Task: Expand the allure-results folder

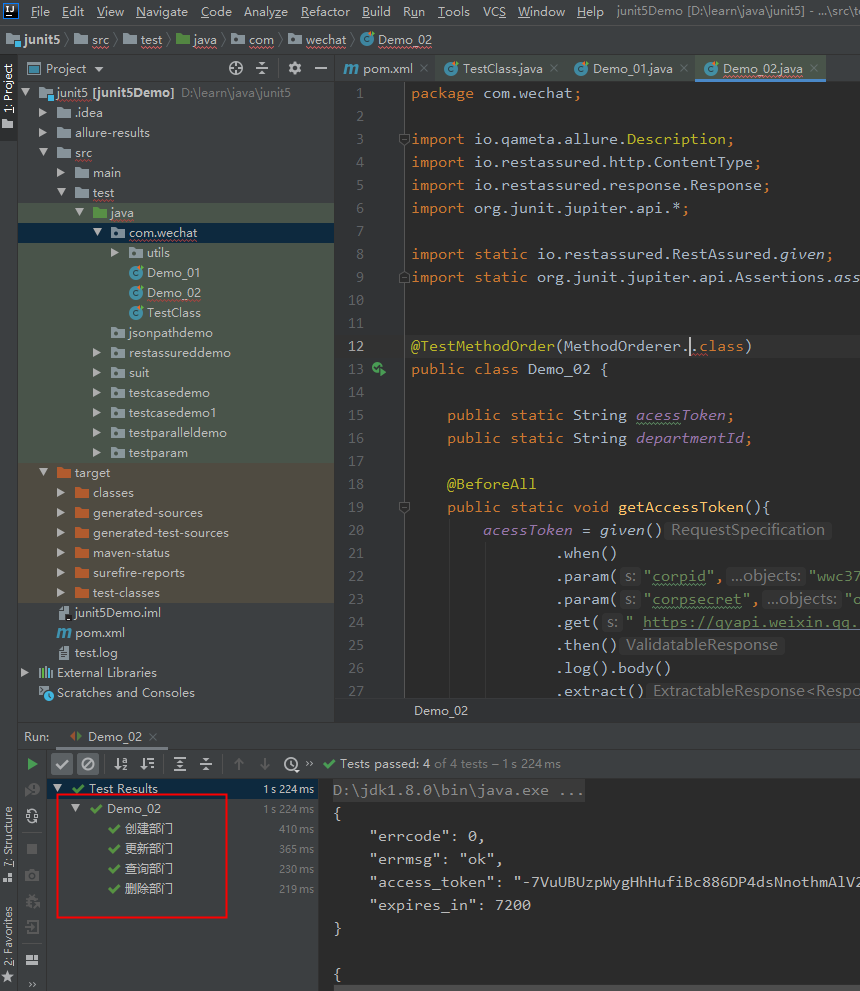Action: click(x=43, y=133)
